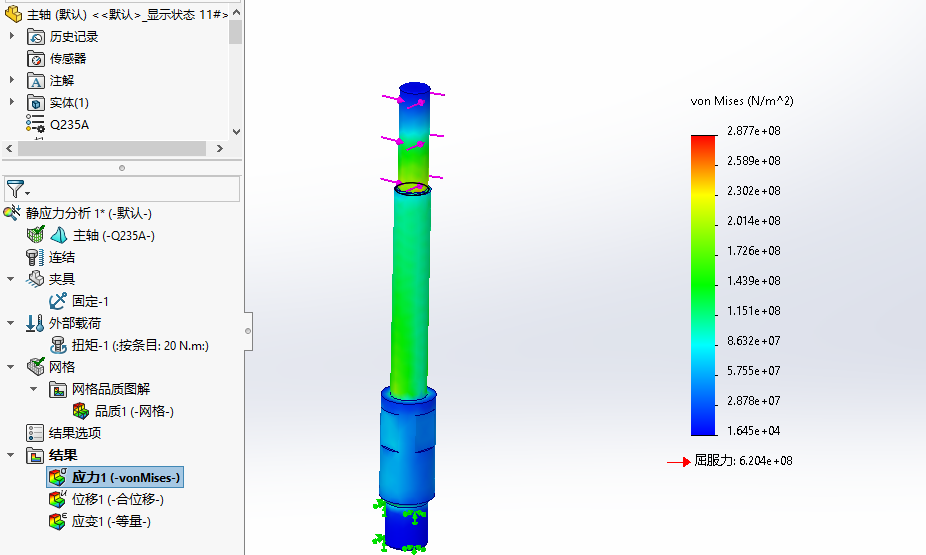
Task: Click the 静应力分析 1 study icon
Action: point(12,213)
